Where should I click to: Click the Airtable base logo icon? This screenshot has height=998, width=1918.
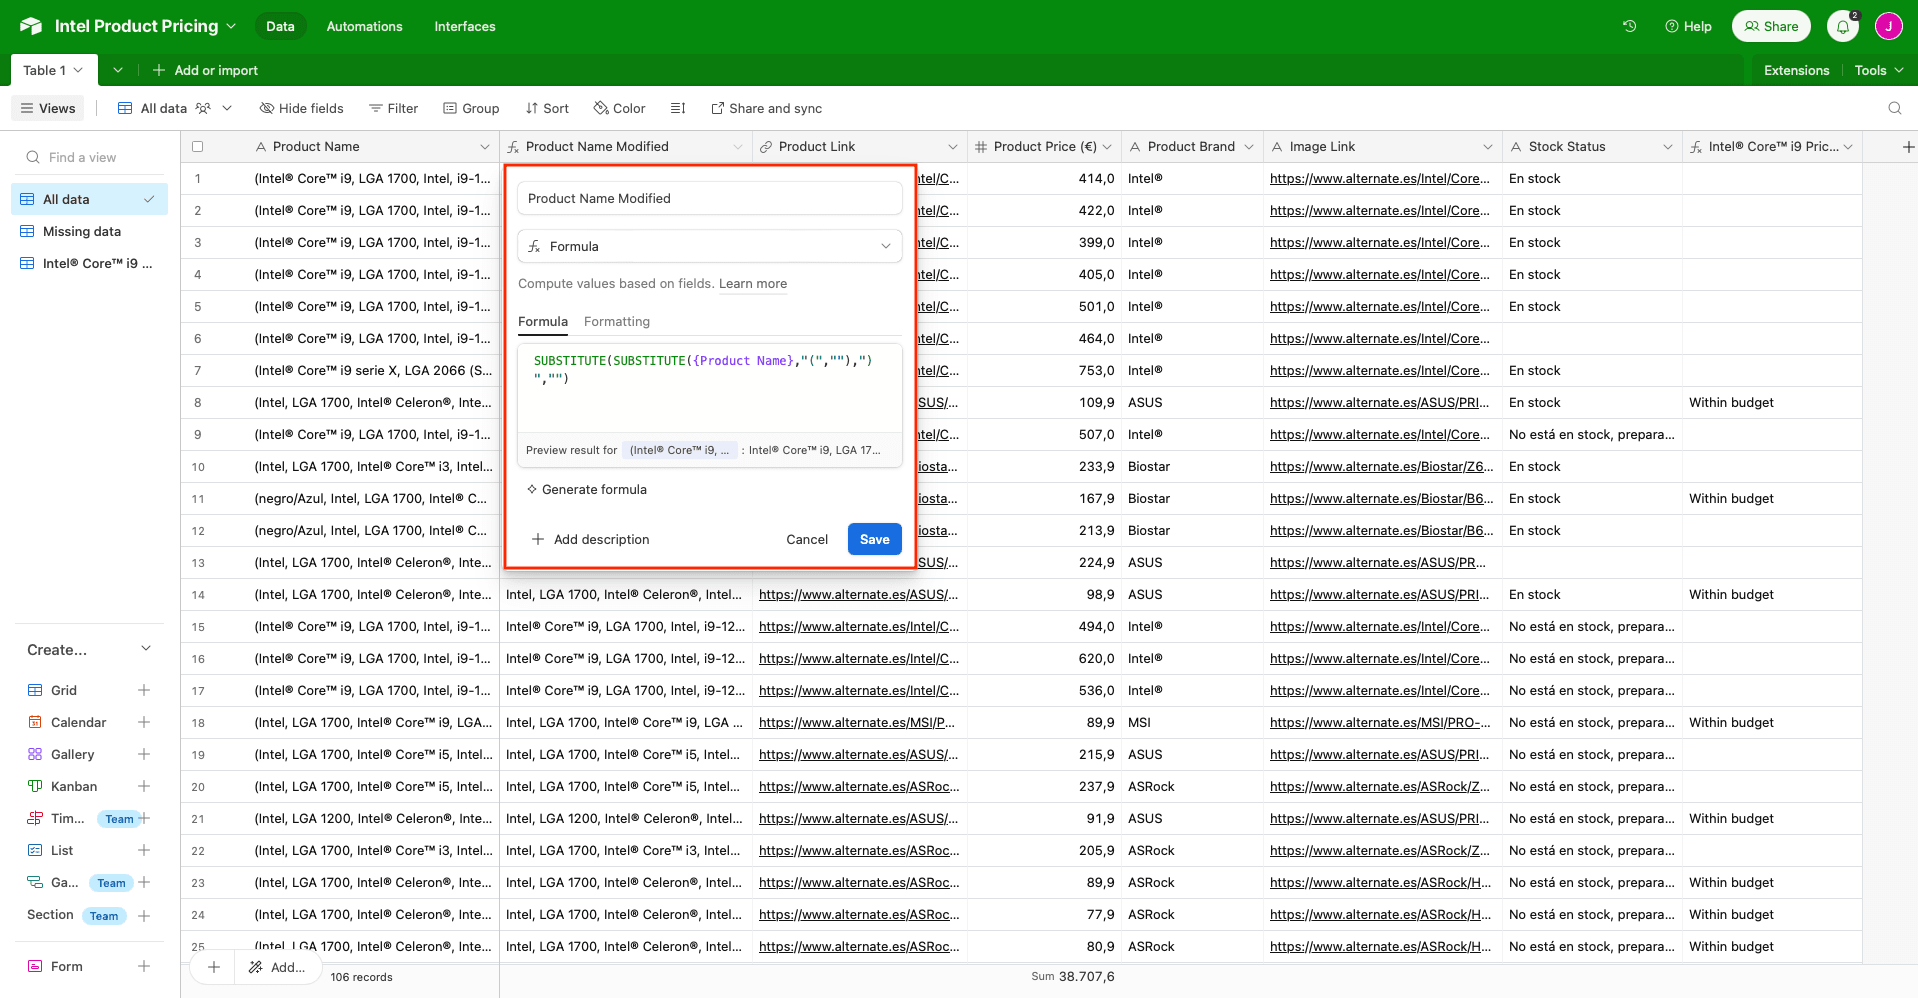tap(31, 26)
